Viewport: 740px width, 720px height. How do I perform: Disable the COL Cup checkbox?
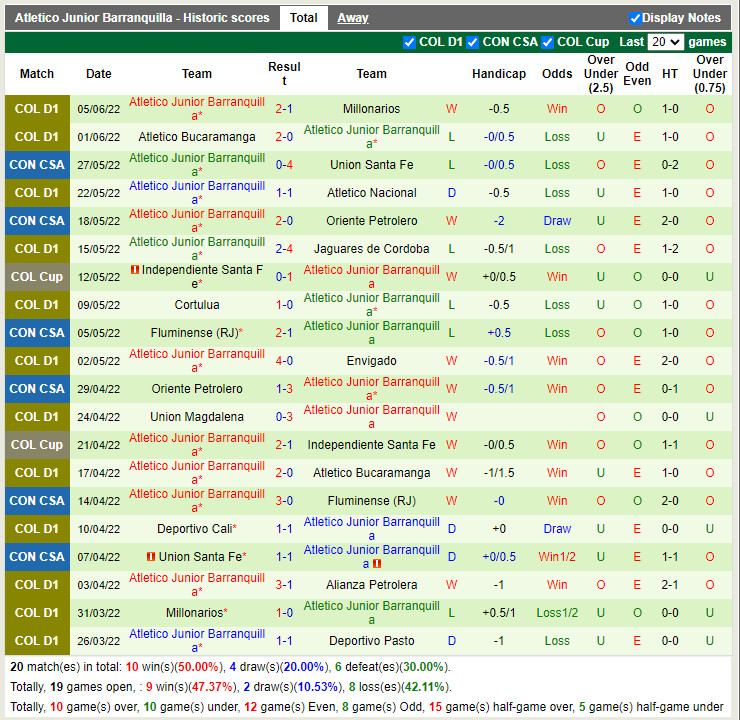tap(547, 42)
